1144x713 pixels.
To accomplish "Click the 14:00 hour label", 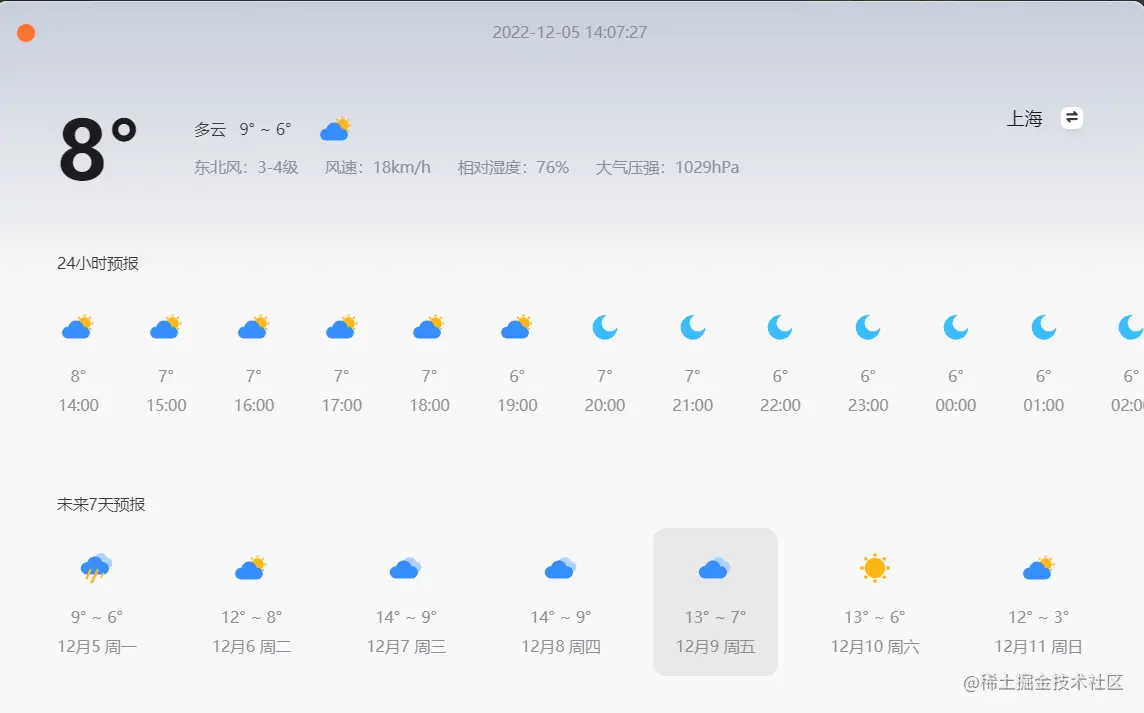I will click(x=79, y=405).
